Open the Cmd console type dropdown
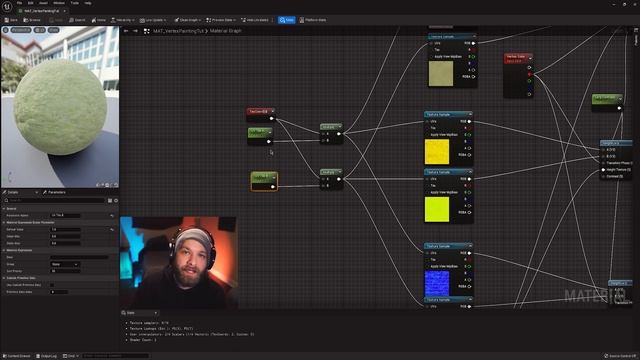The height and width of the screenshot is (360, 640). click(x=71, y=356)
